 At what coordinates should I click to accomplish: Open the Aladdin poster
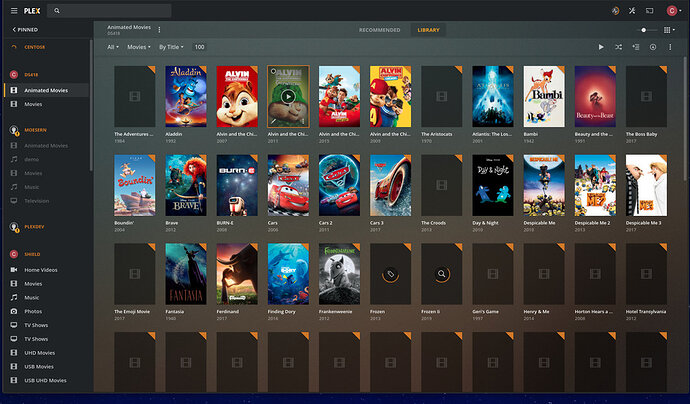point(186,96)
